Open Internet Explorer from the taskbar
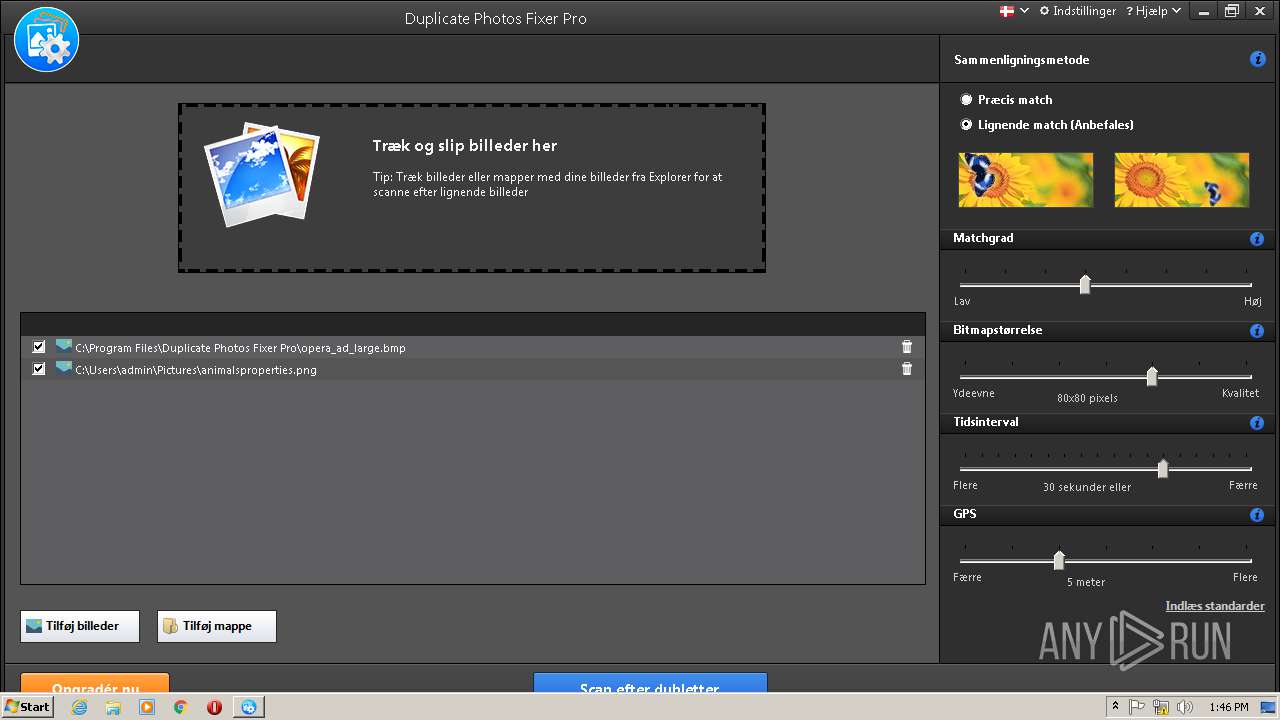1280x720 pixels. pos(79,707)
